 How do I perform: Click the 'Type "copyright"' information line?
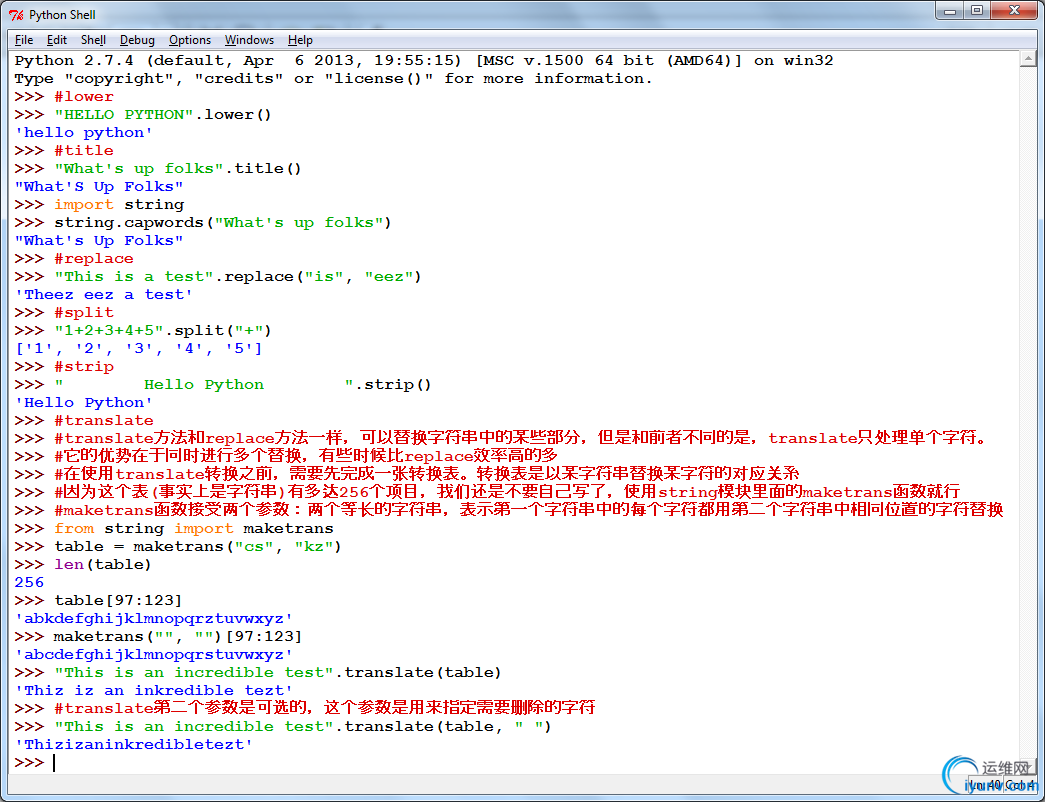(333, 79)
